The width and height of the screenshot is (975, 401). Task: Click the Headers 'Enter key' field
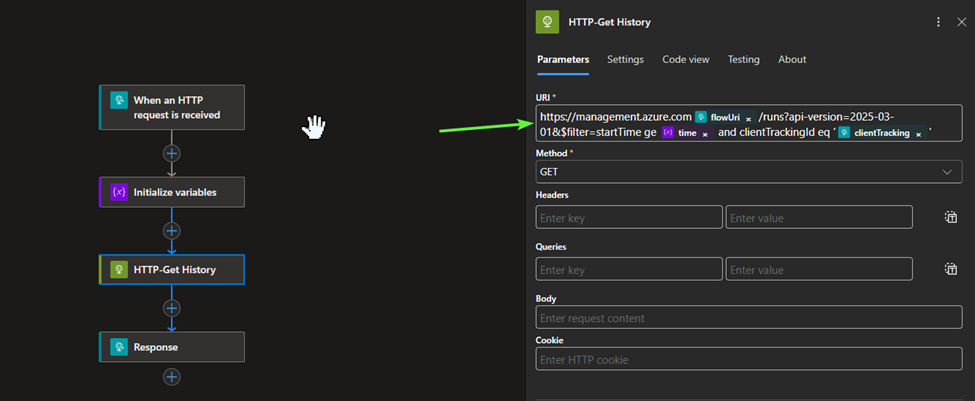629,218
